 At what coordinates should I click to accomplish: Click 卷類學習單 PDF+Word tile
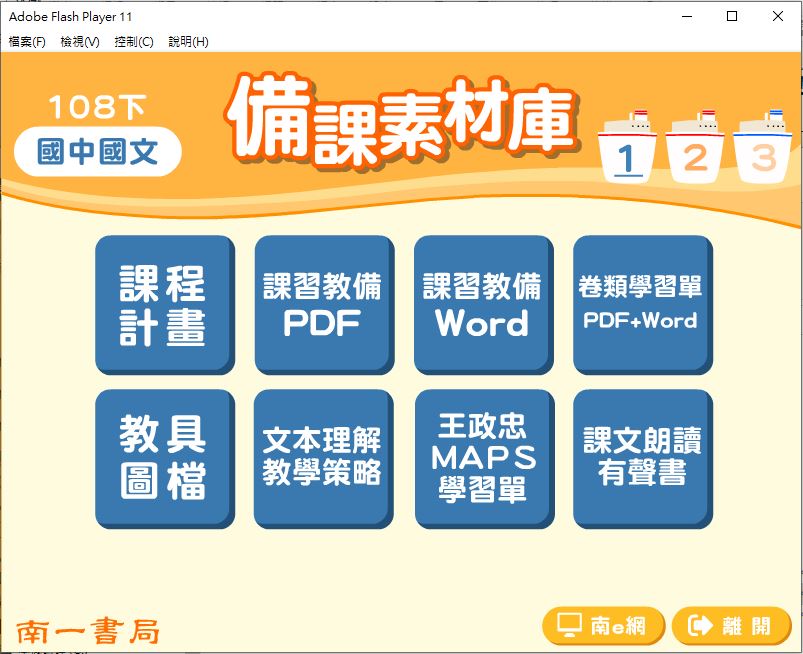tap(641, 304)
